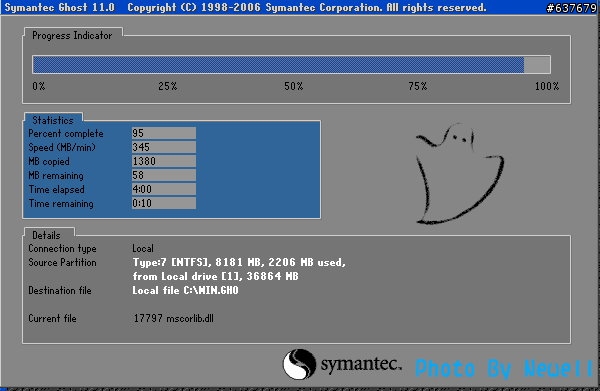Viewport: 600px width, 391px height.
Task: Click the 'Destination file' label
Action: pos(60,290)
